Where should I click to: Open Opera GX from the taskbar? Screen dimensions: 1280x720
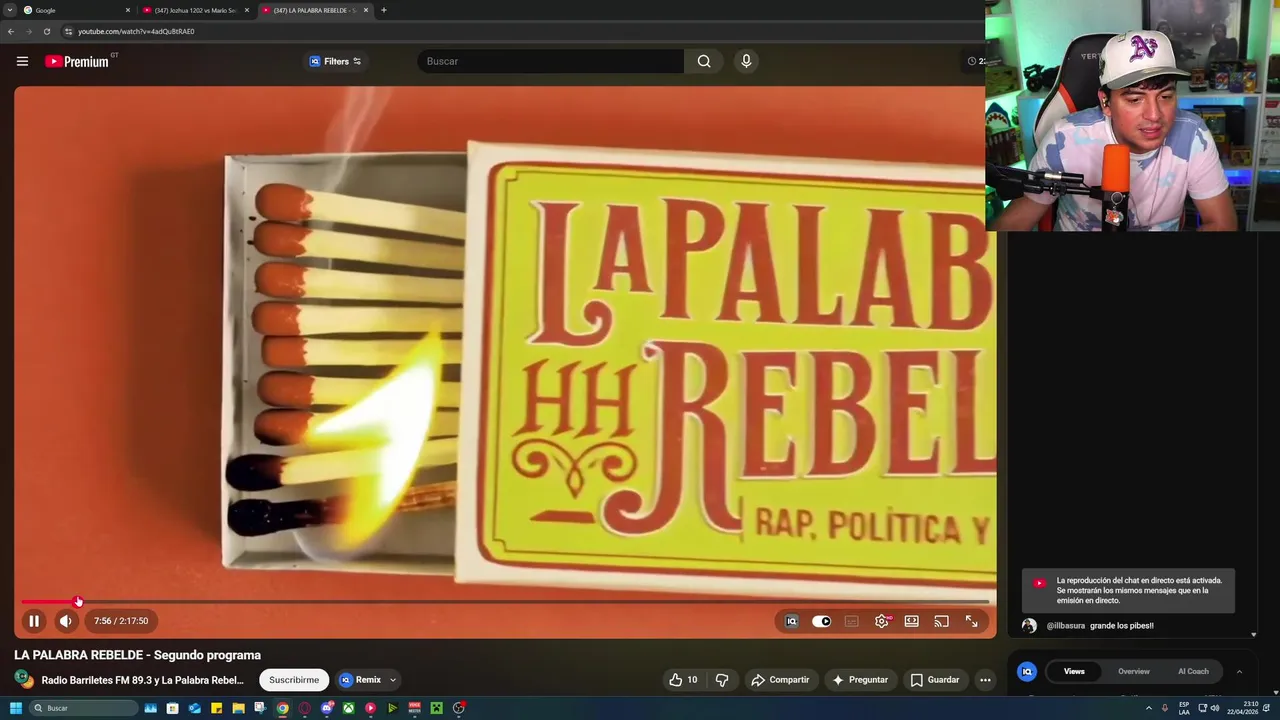point(305,708)
